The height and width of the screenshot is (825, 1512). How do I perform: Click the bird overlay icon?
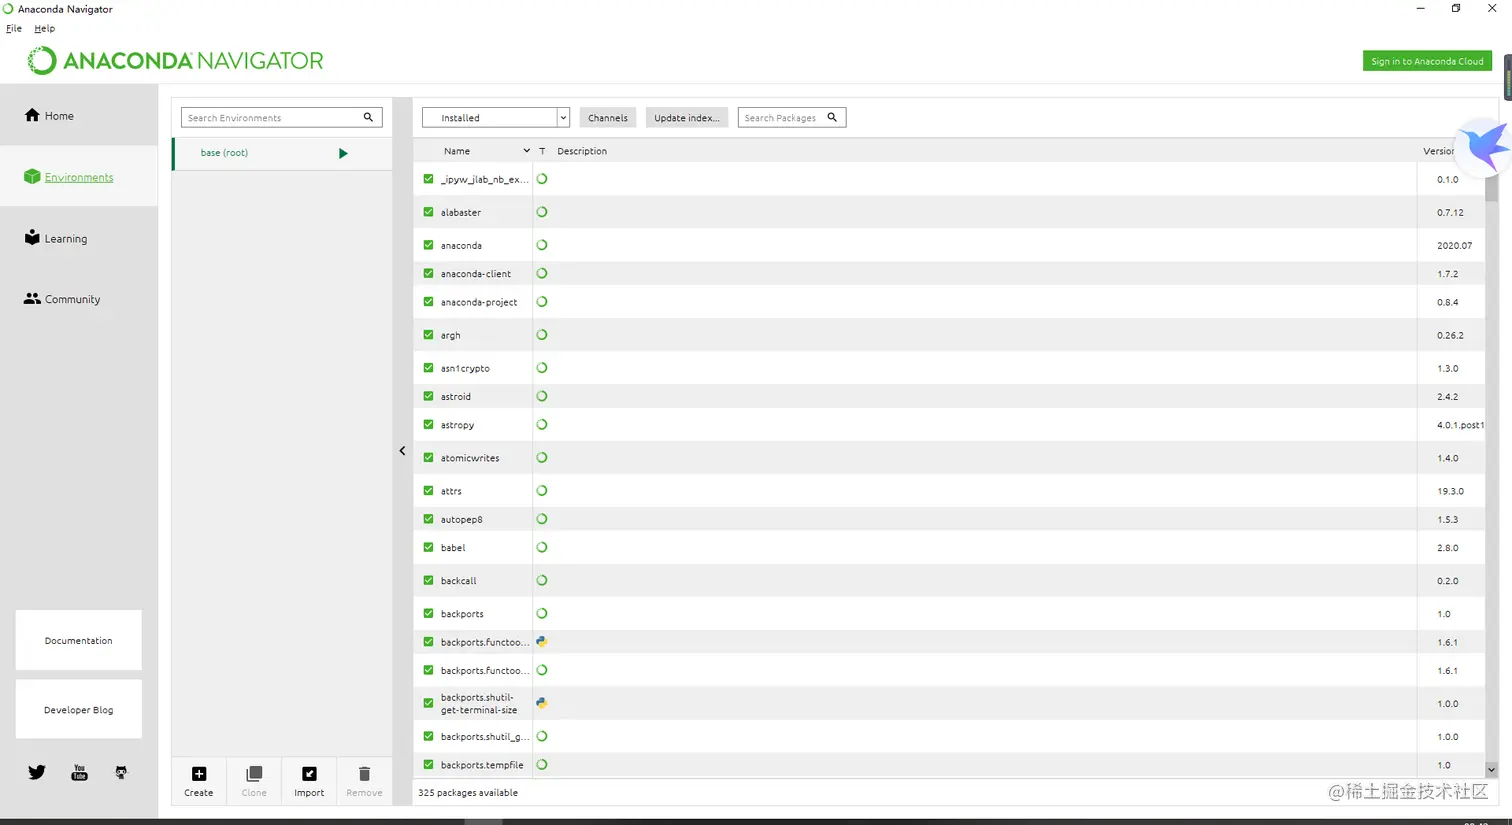point(1485,147)
